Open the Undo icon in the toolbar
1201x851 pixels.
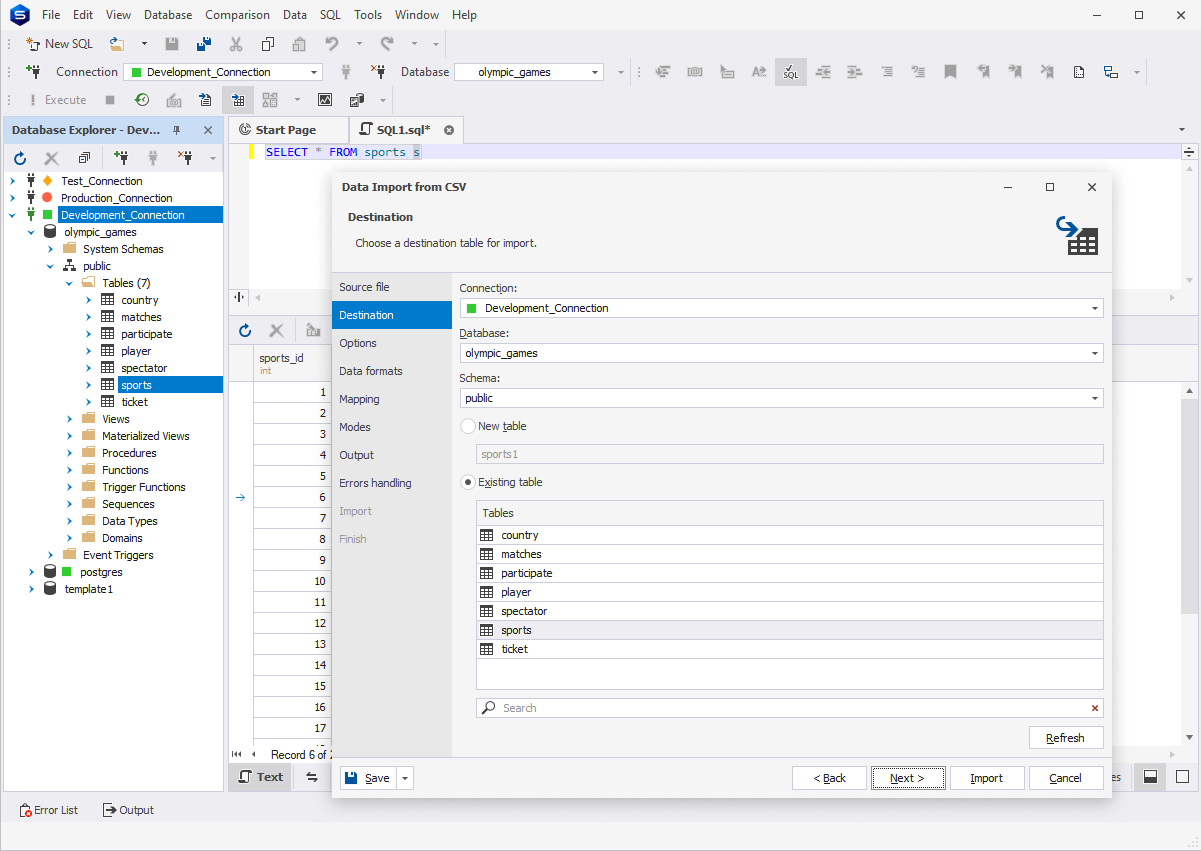[x=330, y=43]
